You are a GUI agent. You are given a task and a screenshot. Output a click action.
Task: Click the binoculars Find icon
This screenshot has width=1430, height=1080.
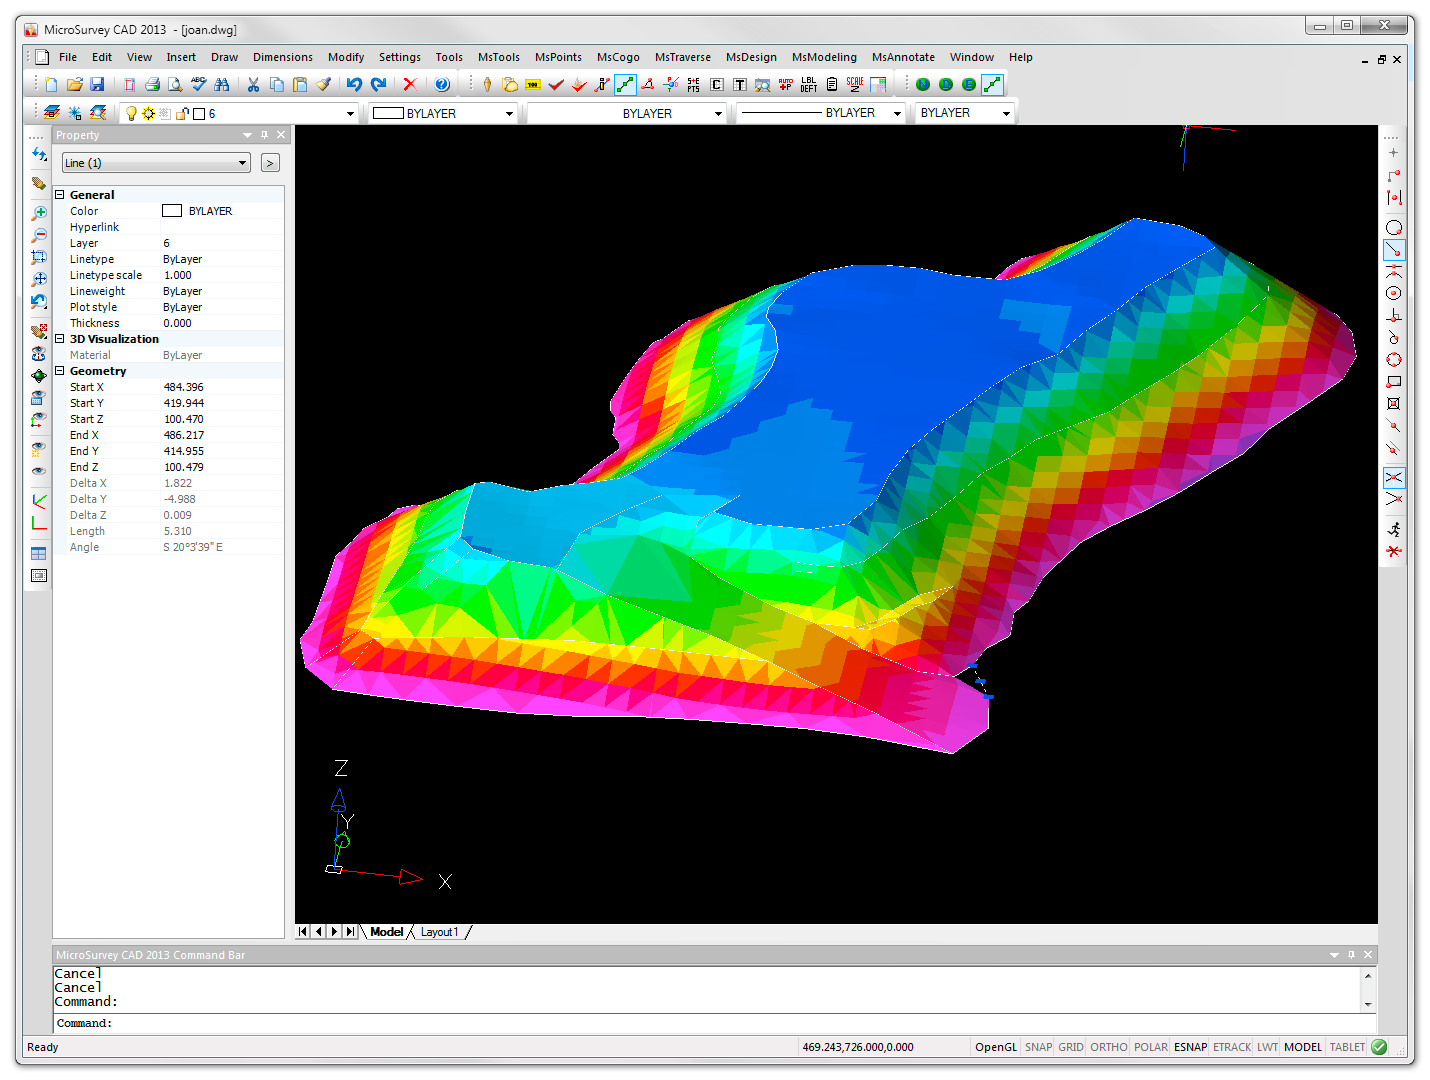coord(222,85)
